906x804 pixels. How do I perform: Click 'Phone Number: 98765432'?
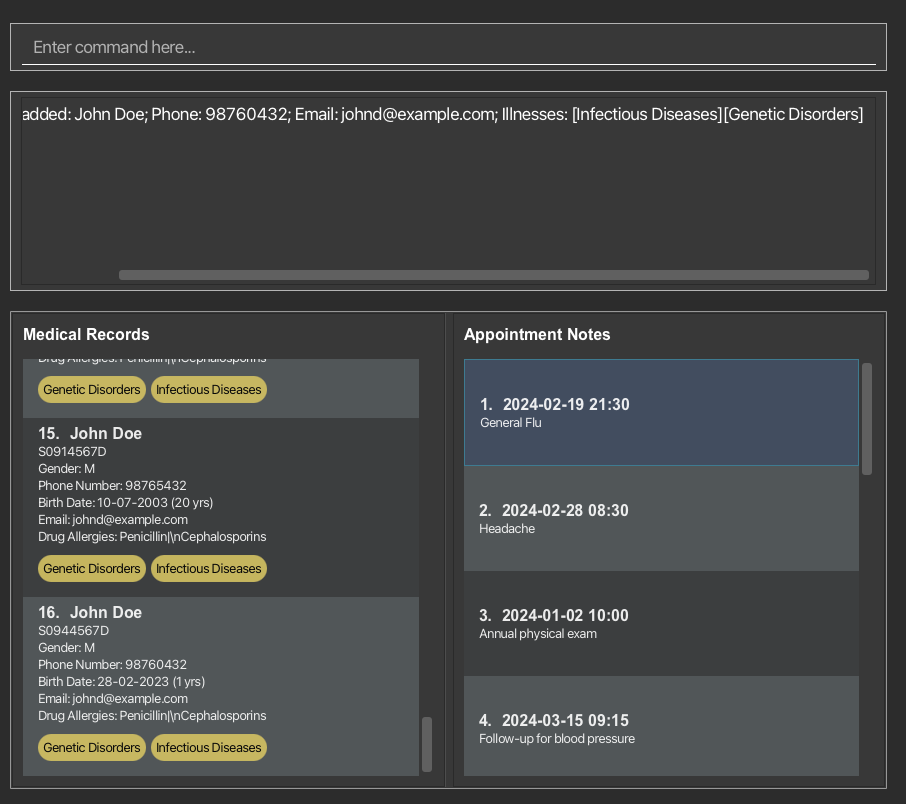pyautogui.click(x=112, y=486)
